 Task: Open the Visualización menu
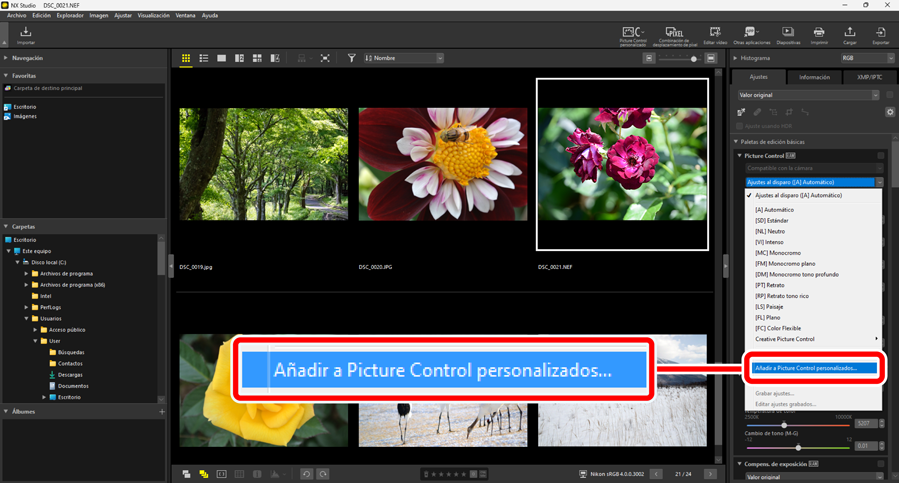pos(153,16)
